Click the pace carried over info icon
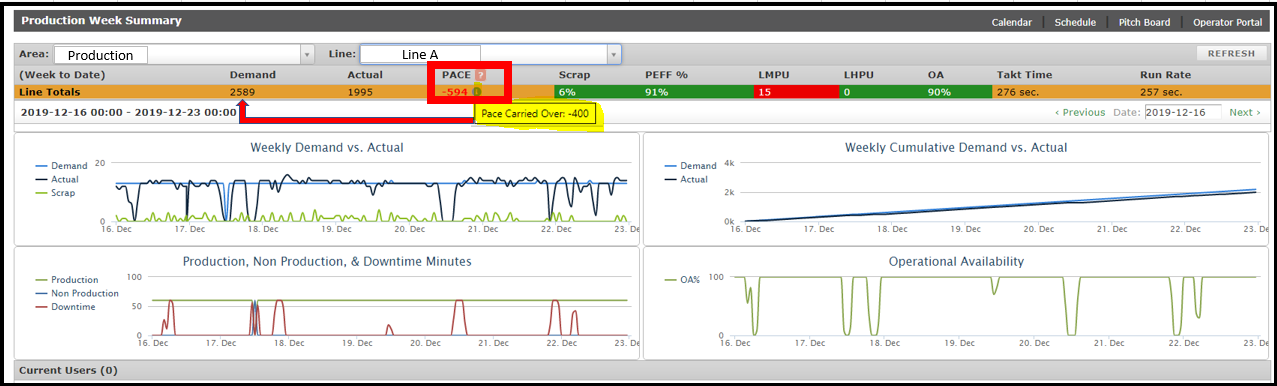 [x=477, y=92]
